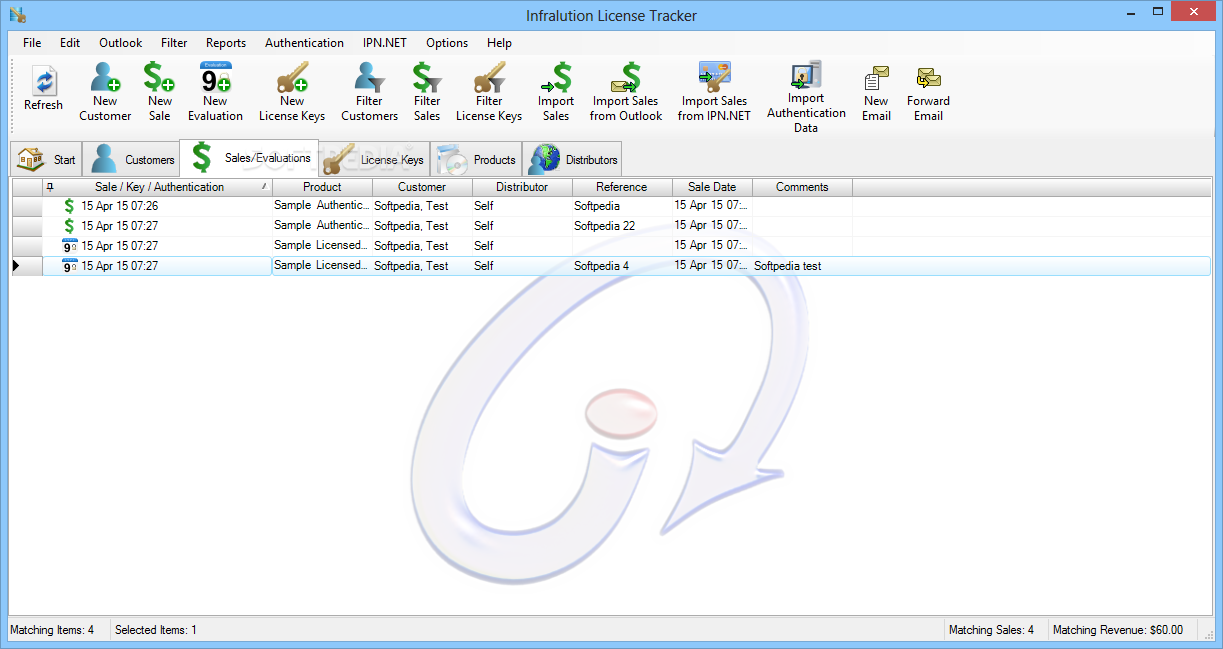This screenshot has height=649, width=1223.
Task: Select dollar icon of Softpedia 22 row
Action: pos(69,226)
